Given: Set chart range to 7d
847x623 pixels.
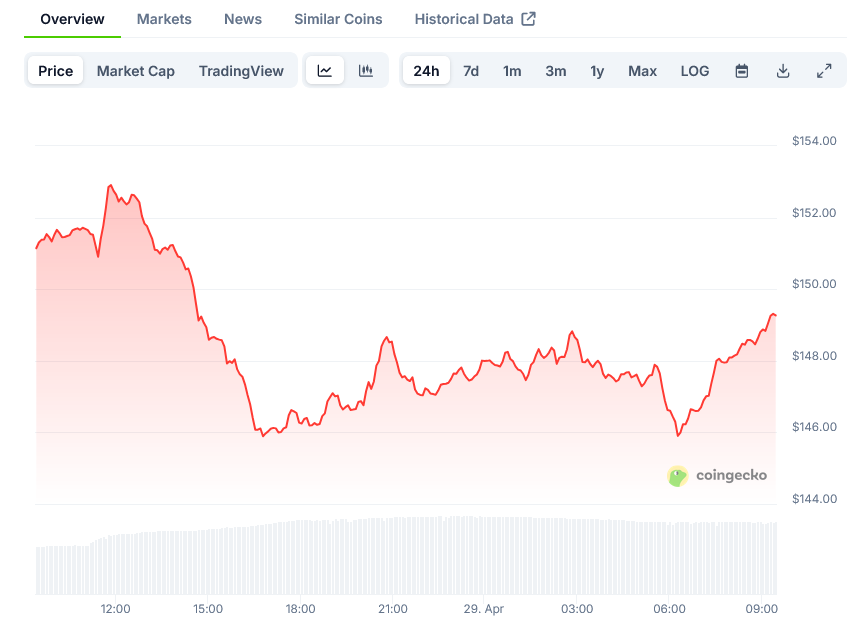Looking at the screenshot, I should [x=471, y=71].
